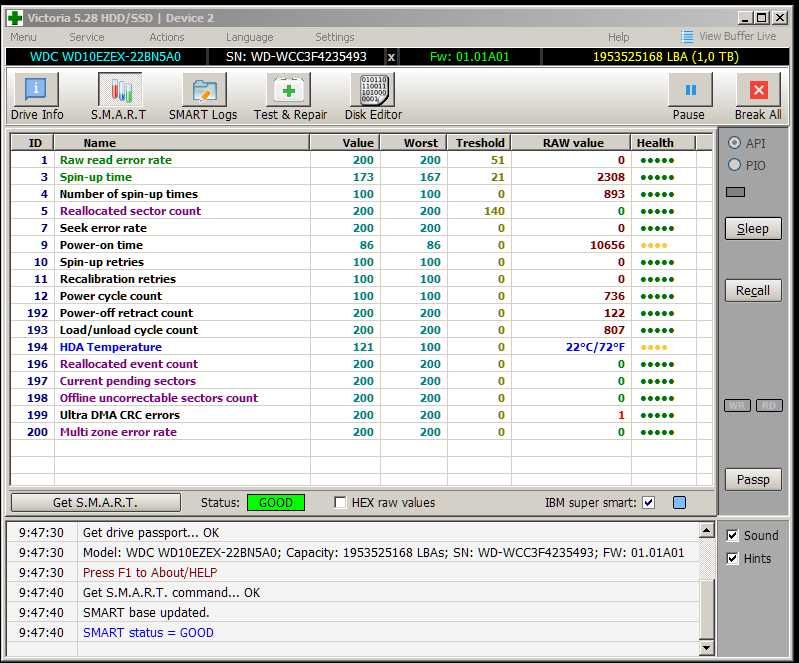Open the Menu menu
The image size is (799, 663).
tap(23, 37)
